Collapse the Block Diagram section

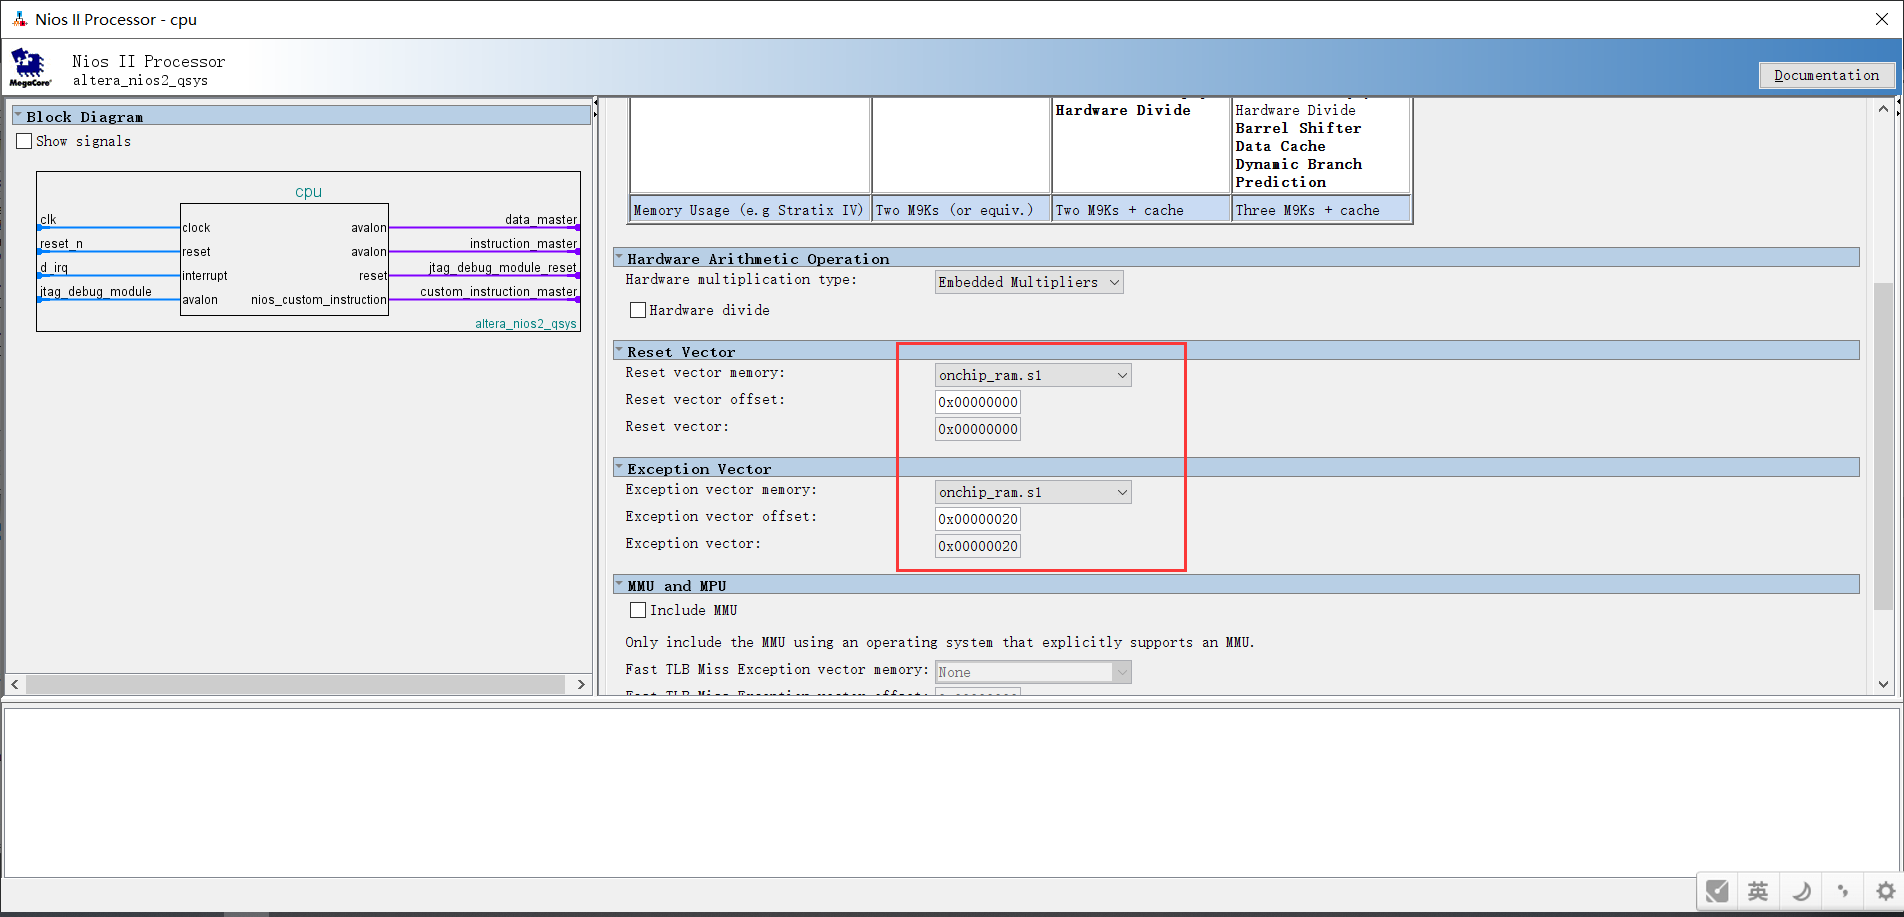(18, 116)
